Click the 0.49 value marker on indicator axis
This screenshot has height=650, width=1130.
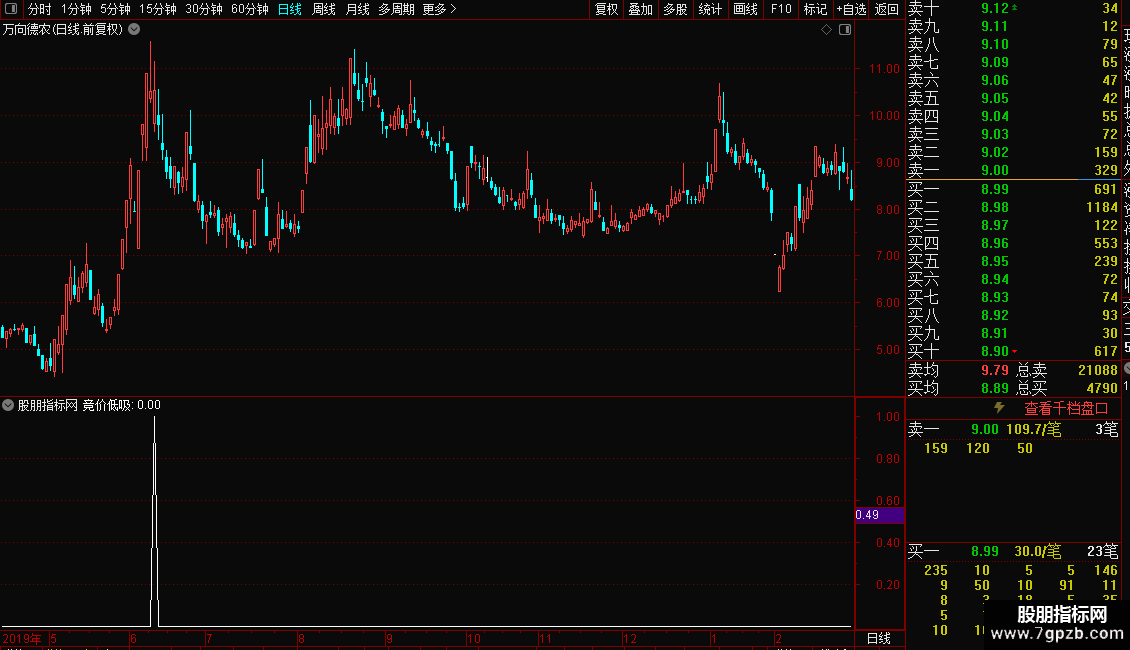pyautogui.click(x=879, y=515)
